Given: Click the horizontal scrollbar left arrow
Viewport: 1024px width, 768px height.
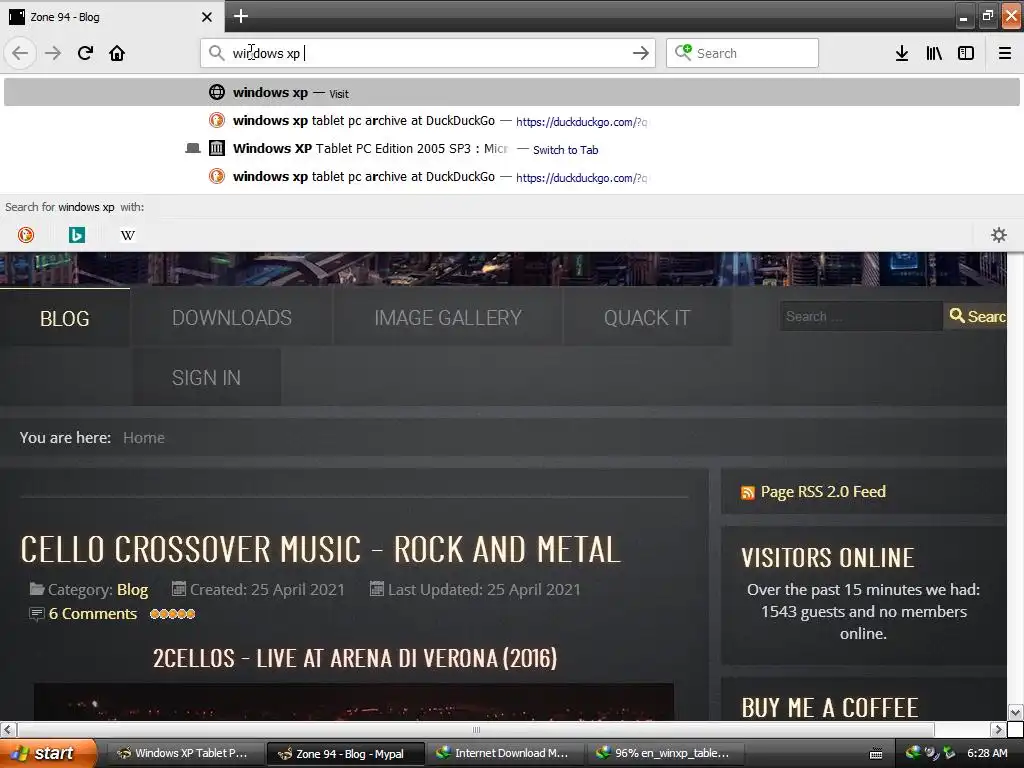Looking at the screenshot, I should [x=8, y=729].
